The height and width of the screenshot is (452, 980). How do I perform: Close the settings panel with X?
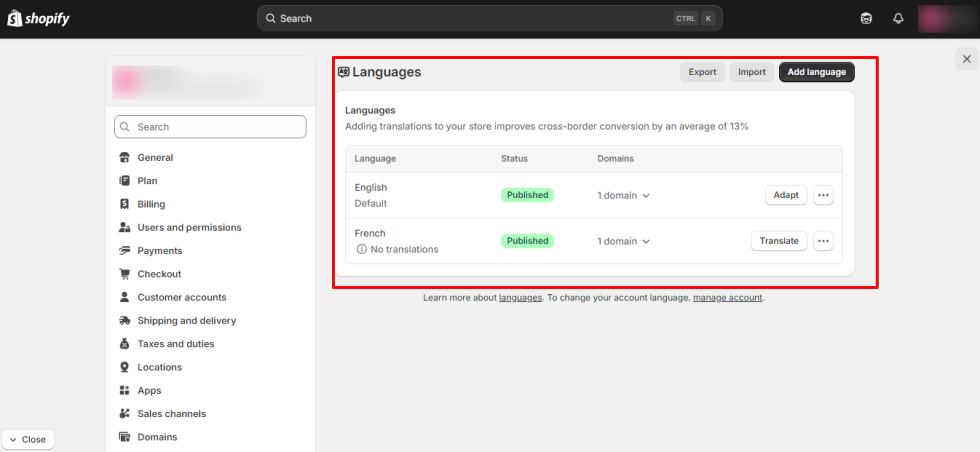click(x=966, y=59)
